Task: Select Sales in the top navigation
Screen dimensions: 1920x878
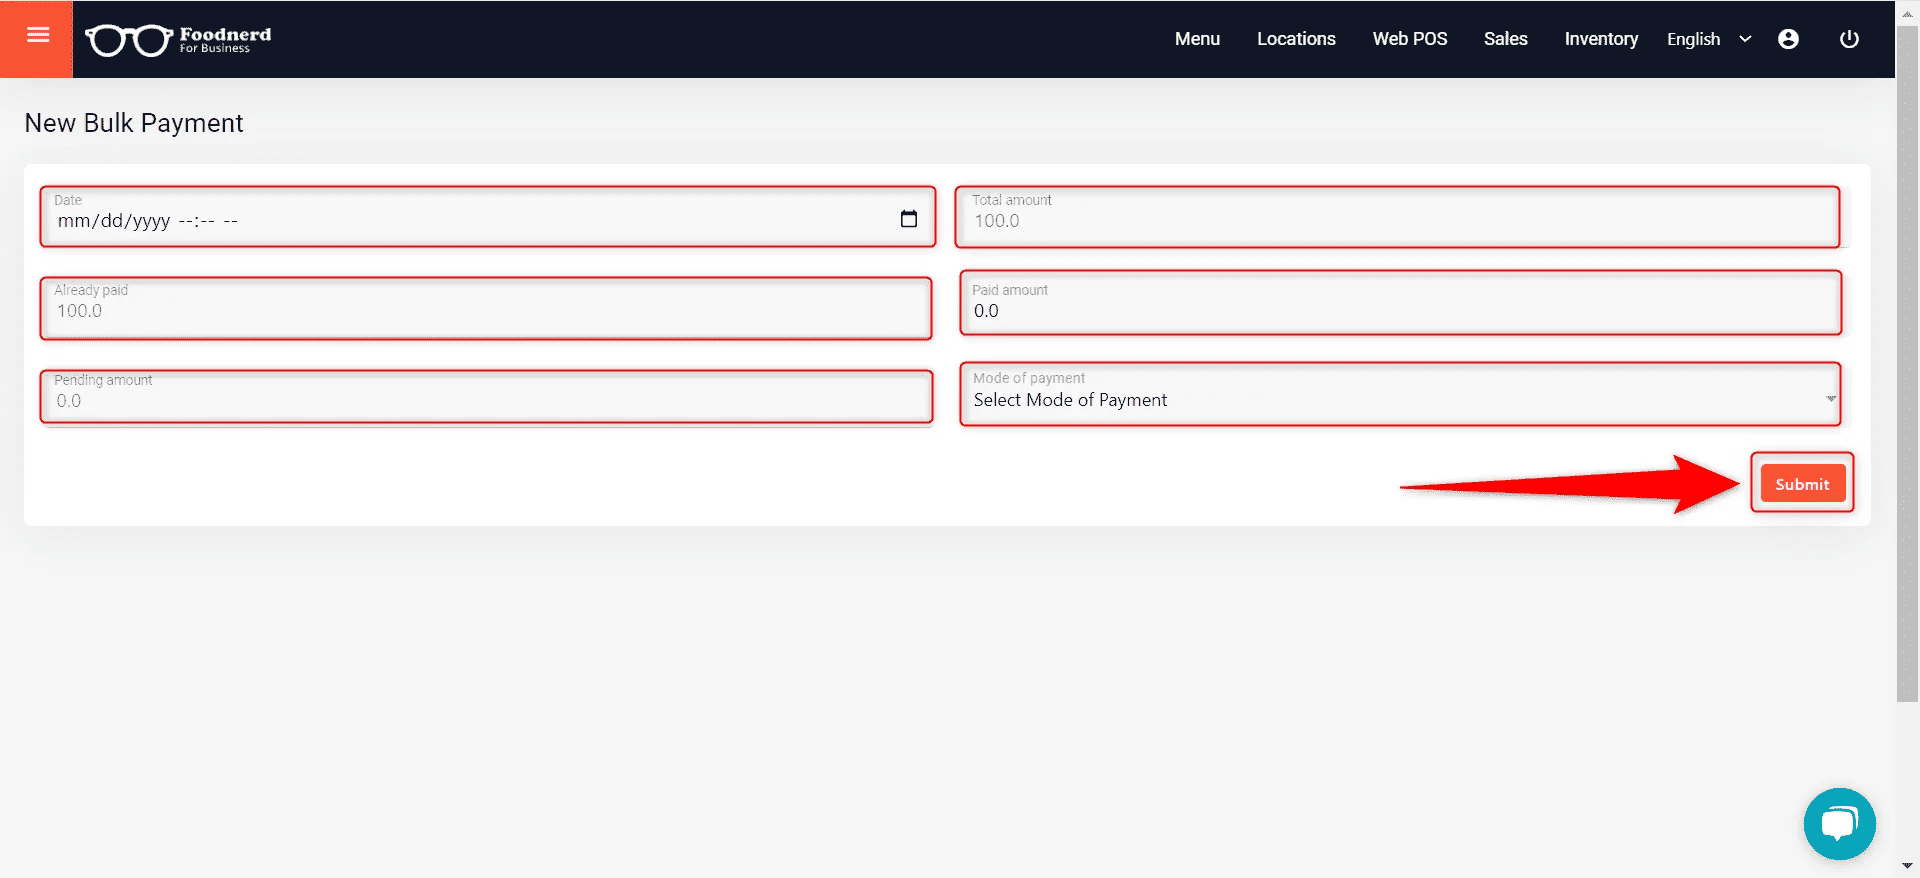Action: point(1505,39)
